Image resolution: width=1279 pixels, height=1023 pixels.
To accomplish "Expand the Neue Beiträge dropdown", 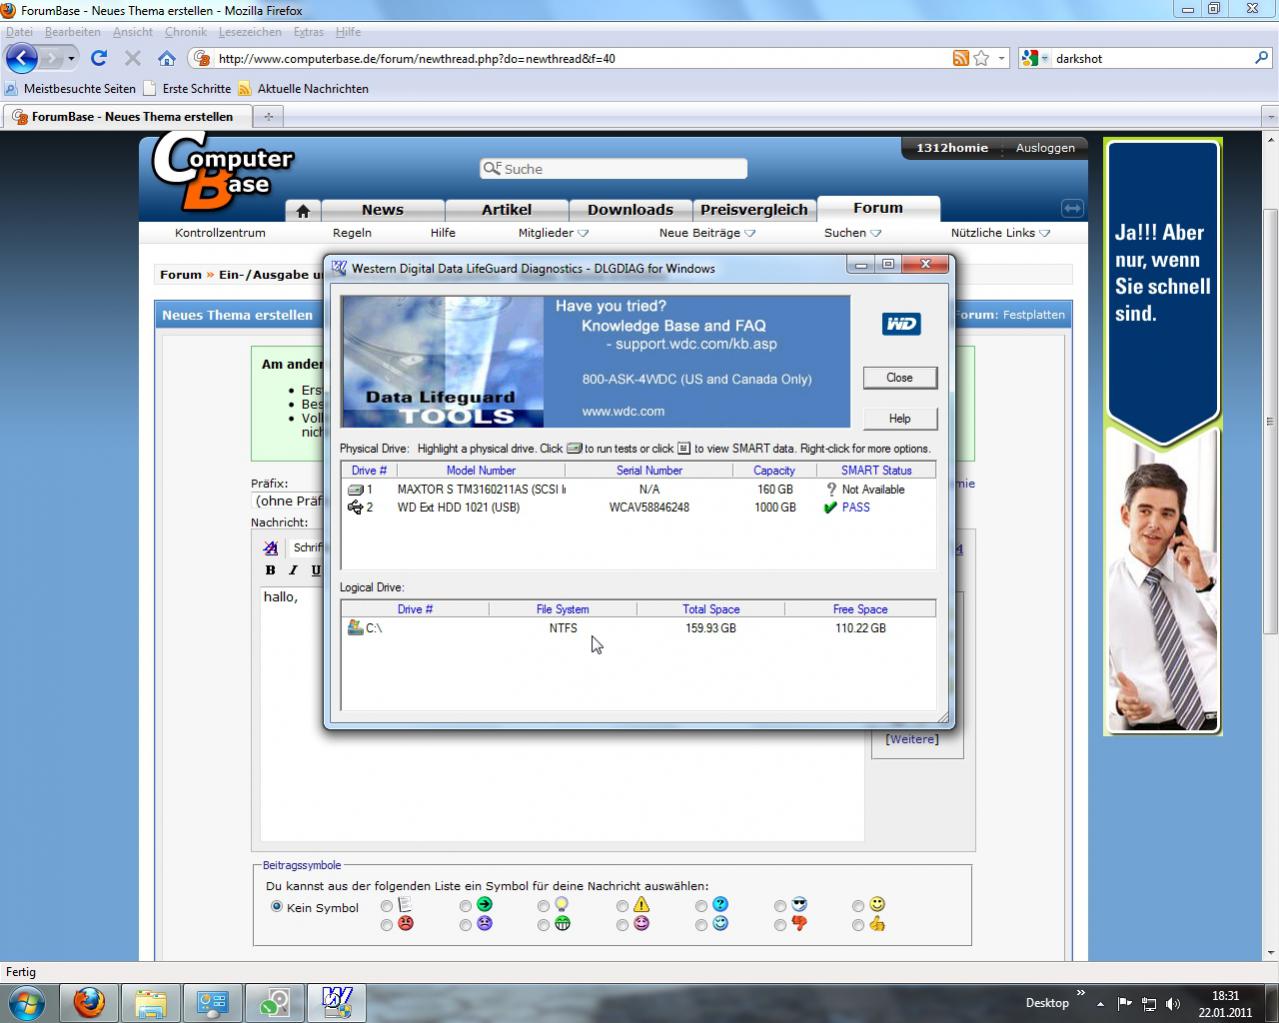I will (707, 233).
